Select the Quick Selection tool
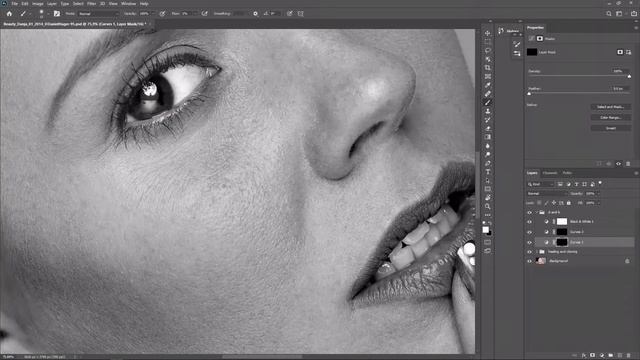Screen dimensions: 640x360 click(x=487, y=59)
